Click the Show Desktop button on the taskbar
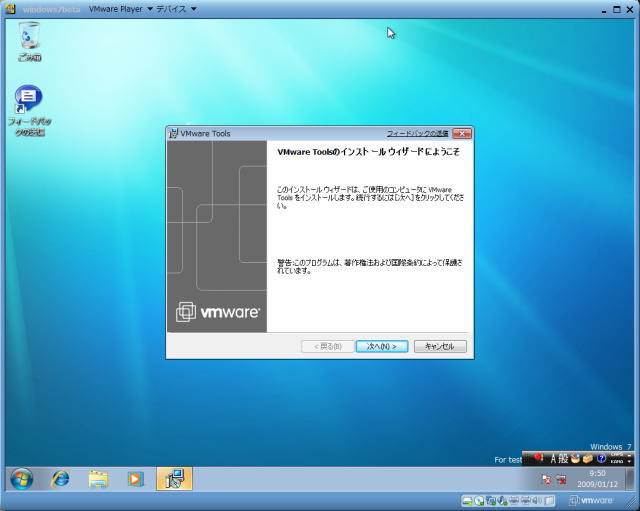640x511 pixels. 631,479
